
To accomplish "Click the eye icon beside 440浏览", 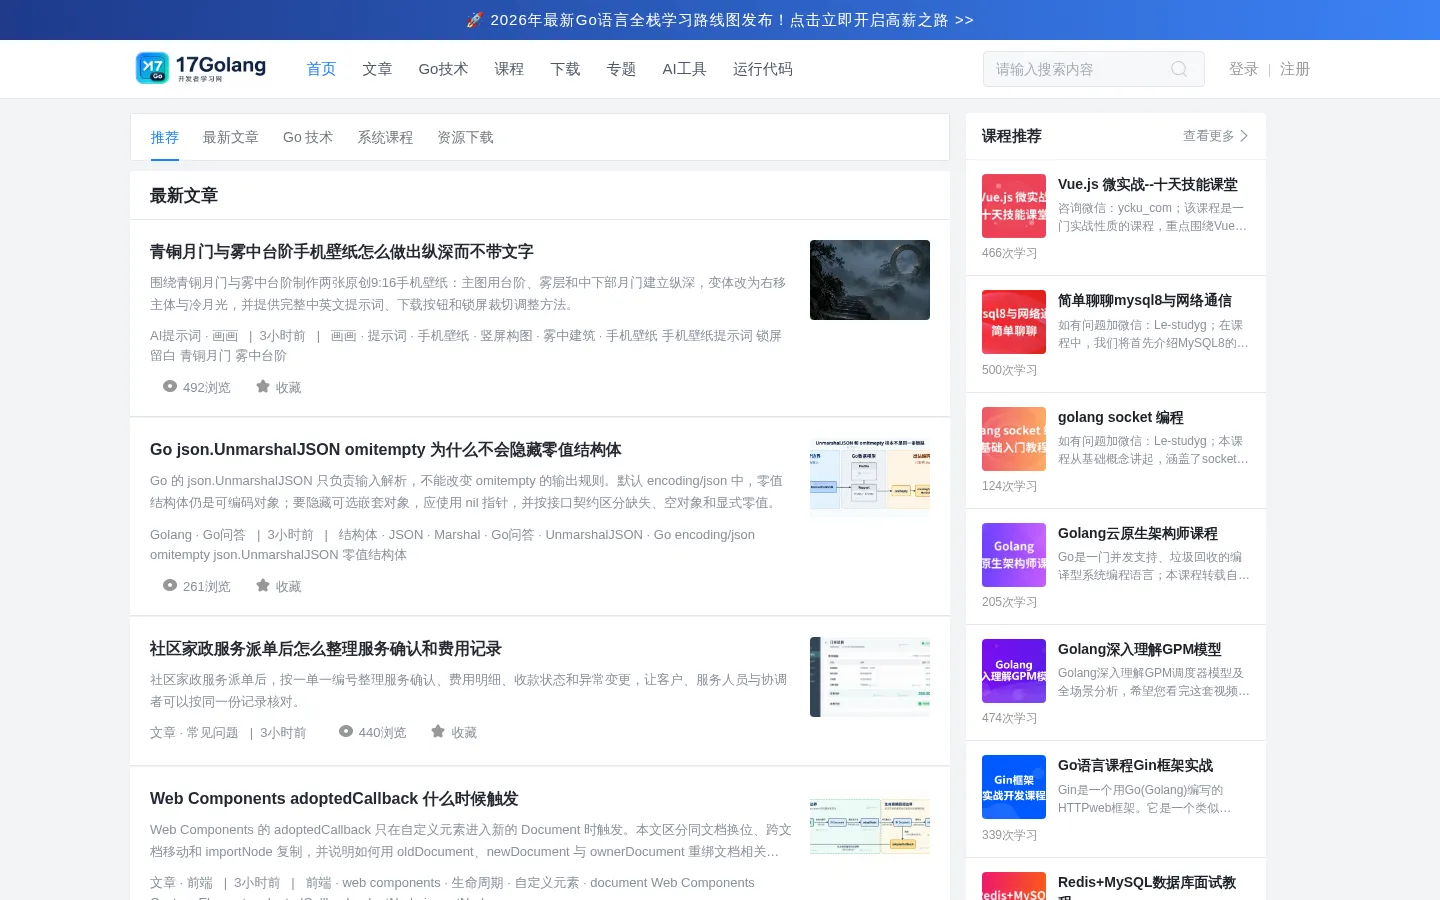I will 346,731.
